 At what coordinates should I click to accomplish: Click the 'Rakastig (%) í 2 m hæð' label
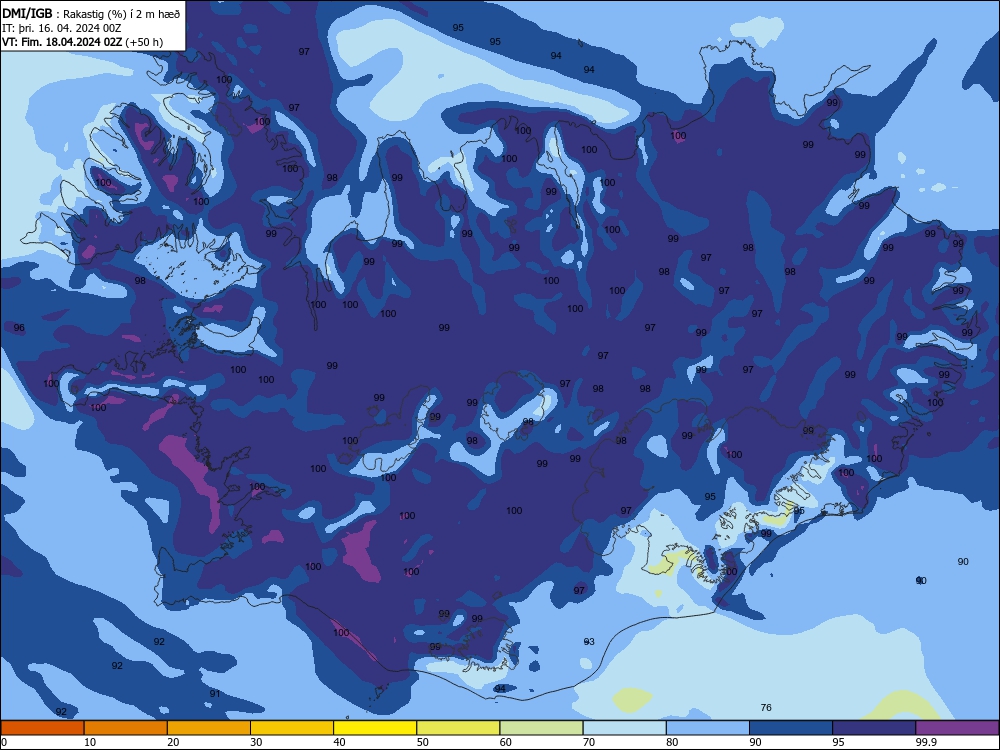[x=122, y=14]
